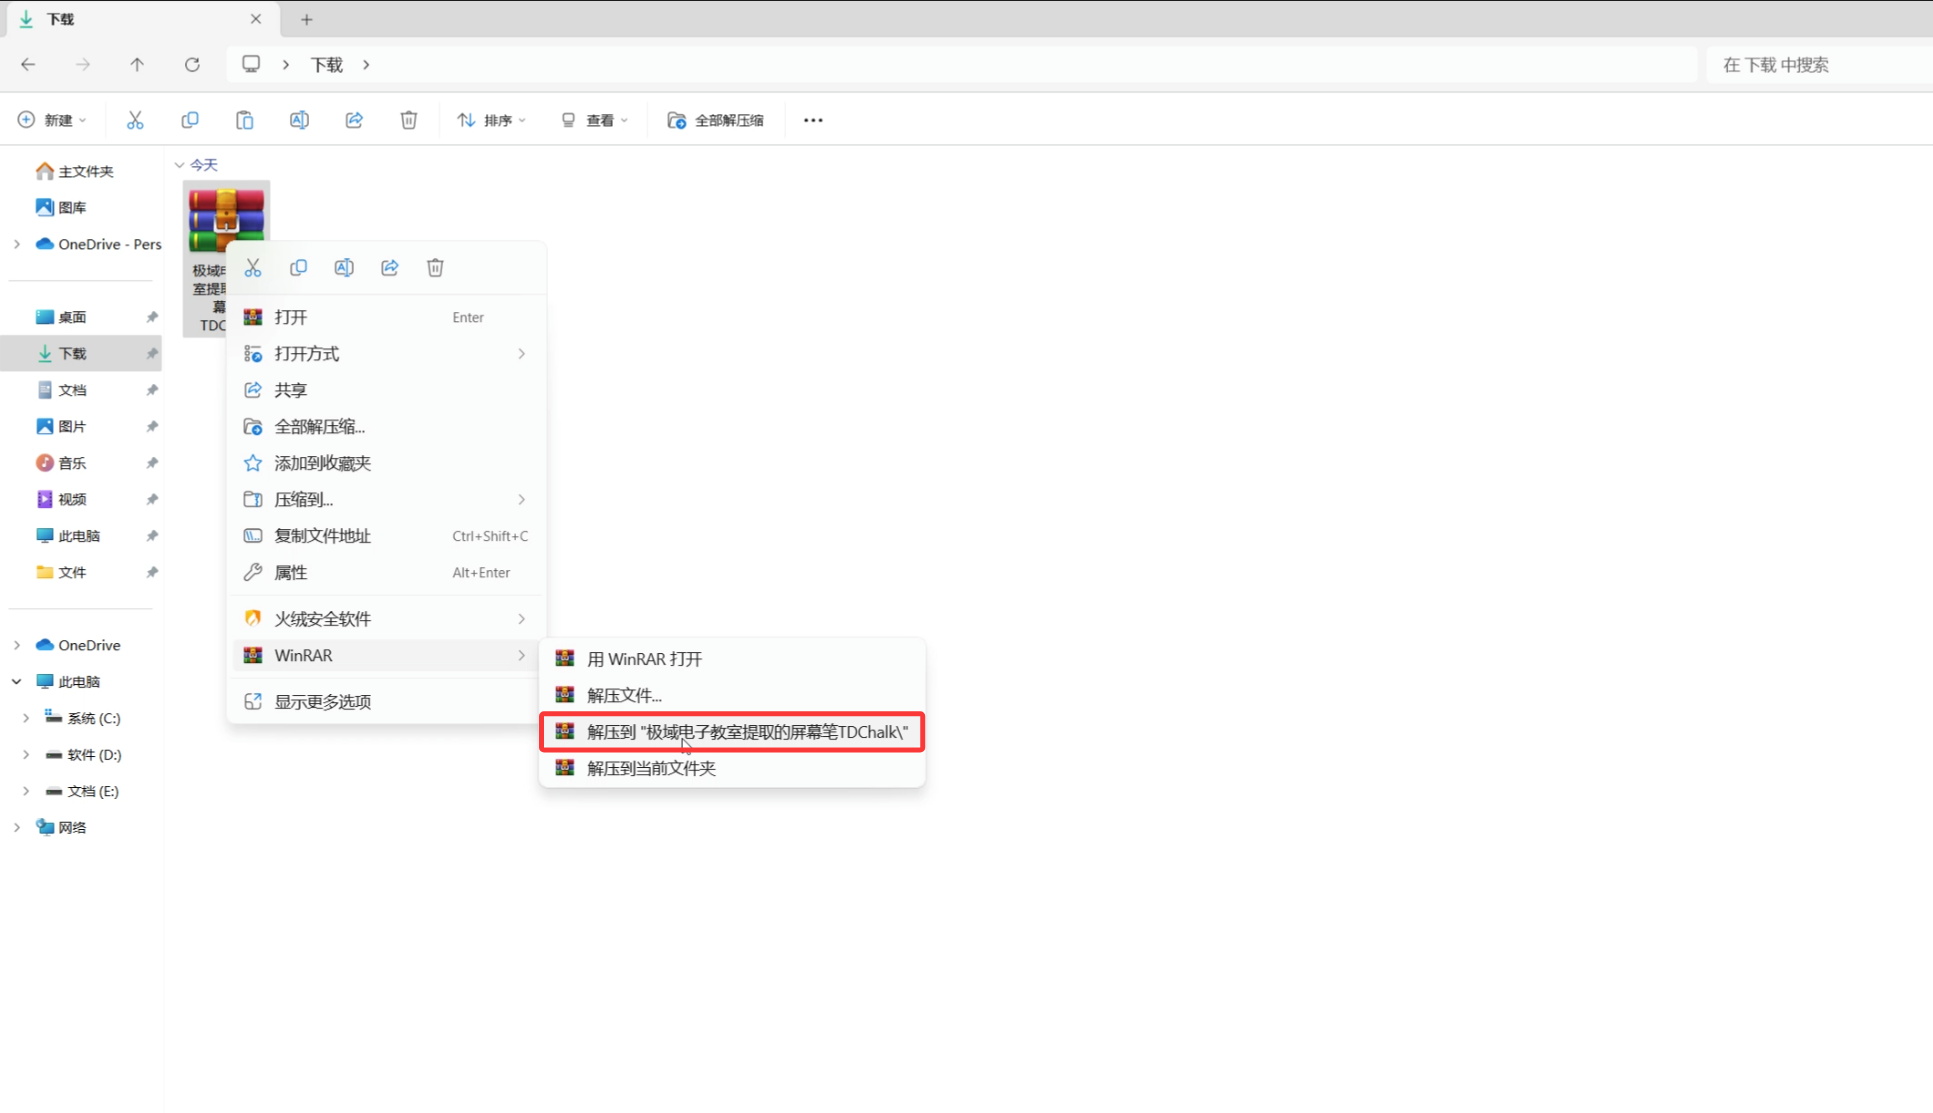Open the toolbar see-more ellipsis menu
The width and height of the screenshot is (1933, 1113).
pyautogui.click(x=813, y=120)
